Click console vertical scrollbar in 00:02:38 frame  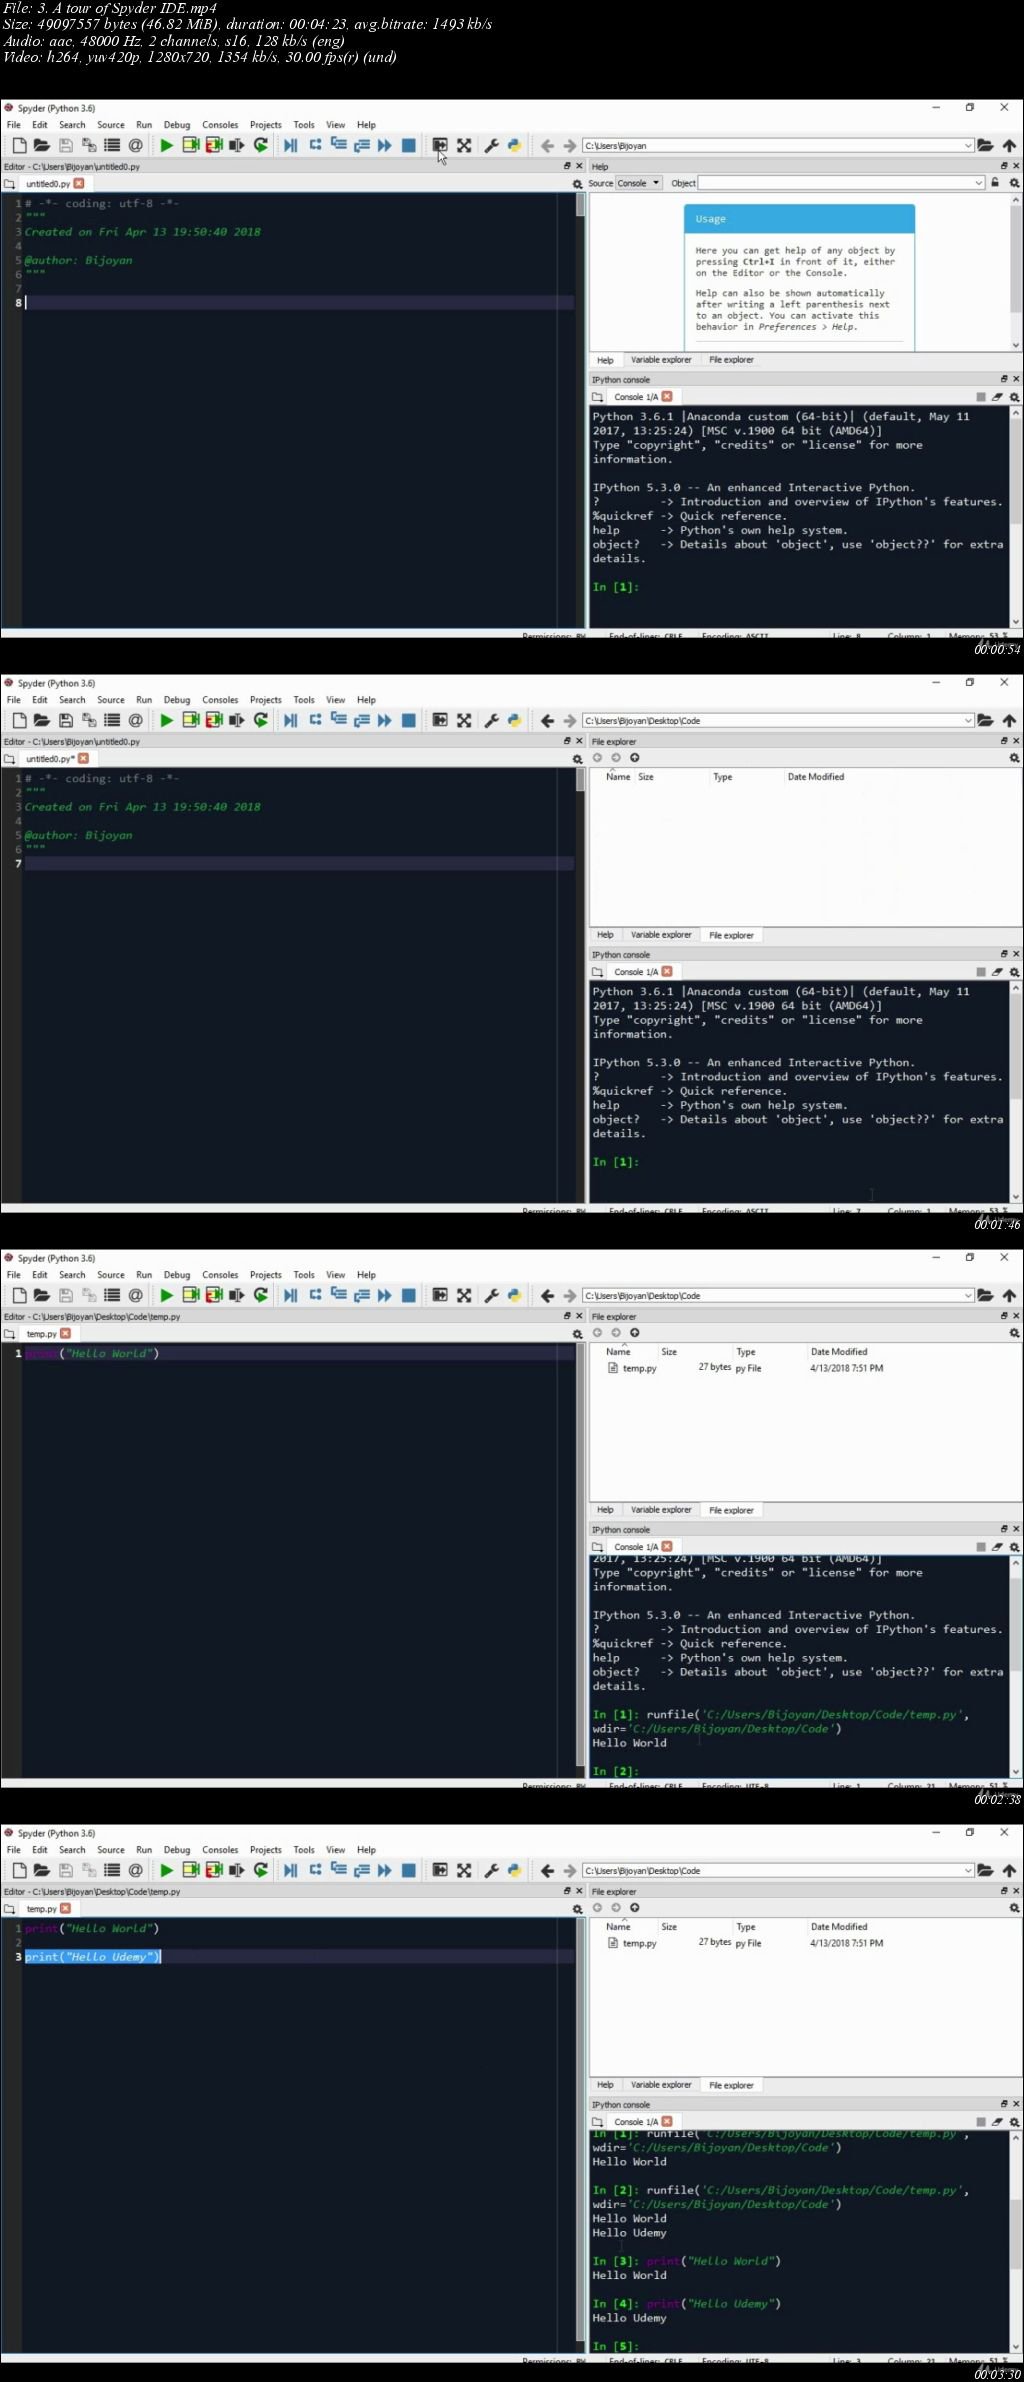coord(1016,1667)
